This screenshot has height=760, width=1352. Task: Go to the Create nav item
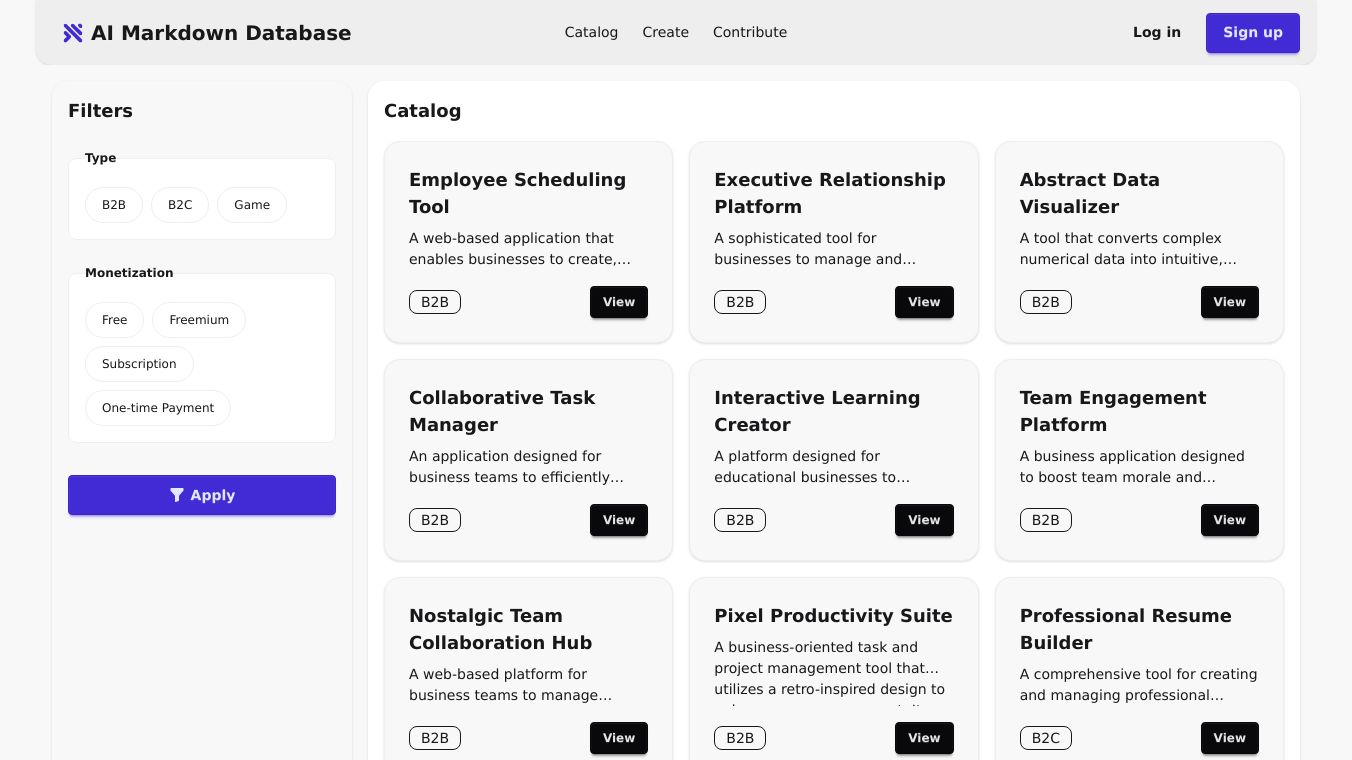tap(666, 32)
